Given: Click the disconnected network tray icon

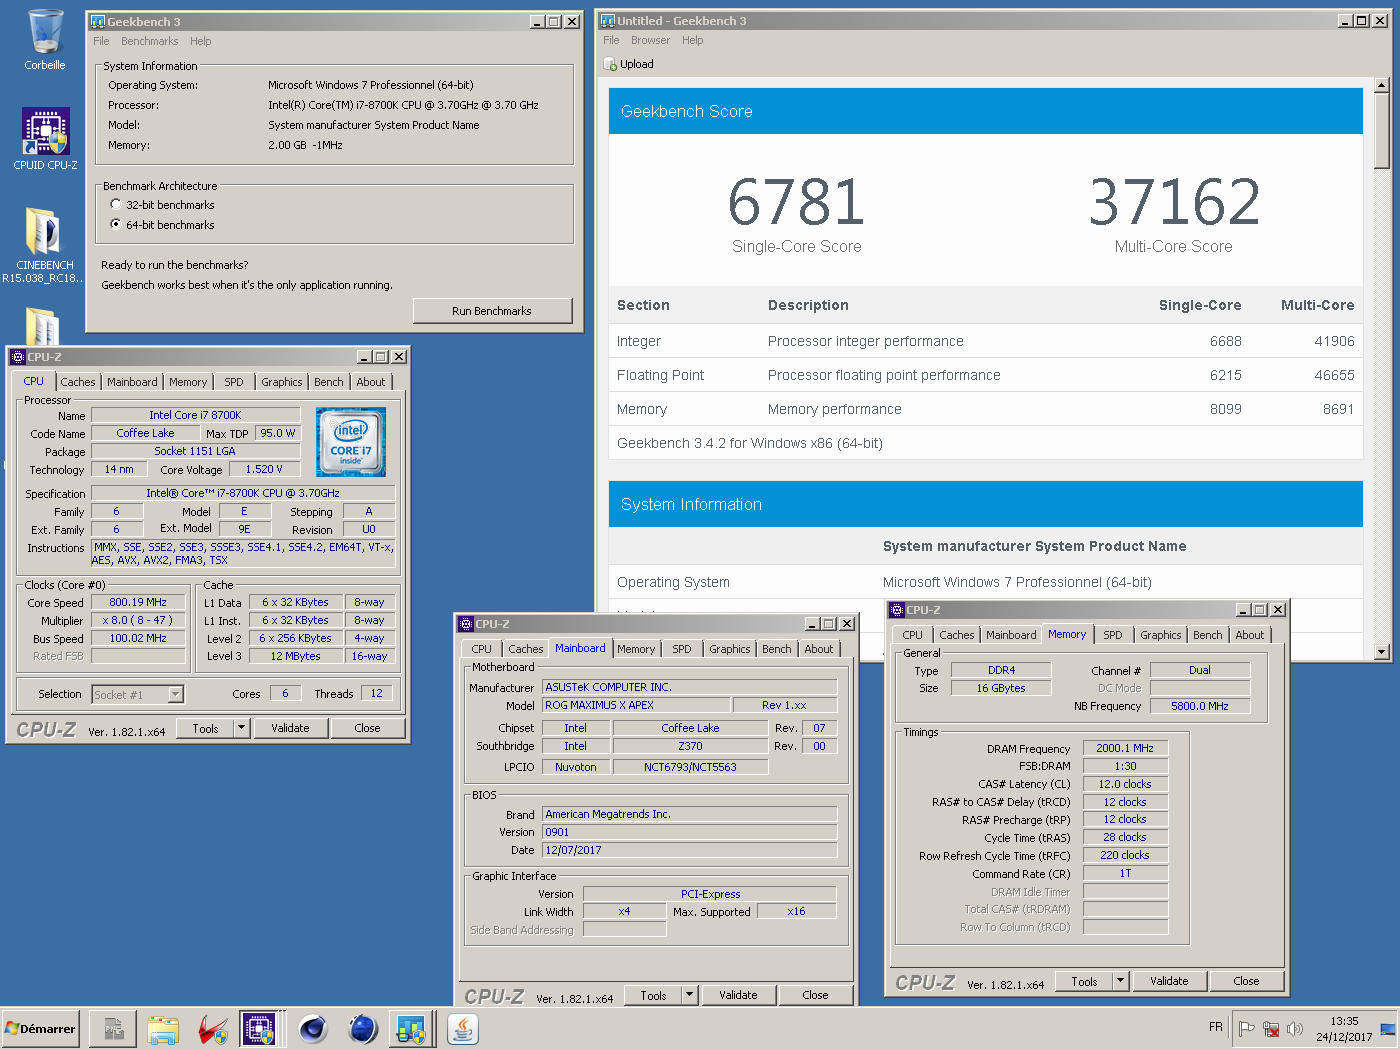Looking at the screenshot, I should (1271, 1029).
